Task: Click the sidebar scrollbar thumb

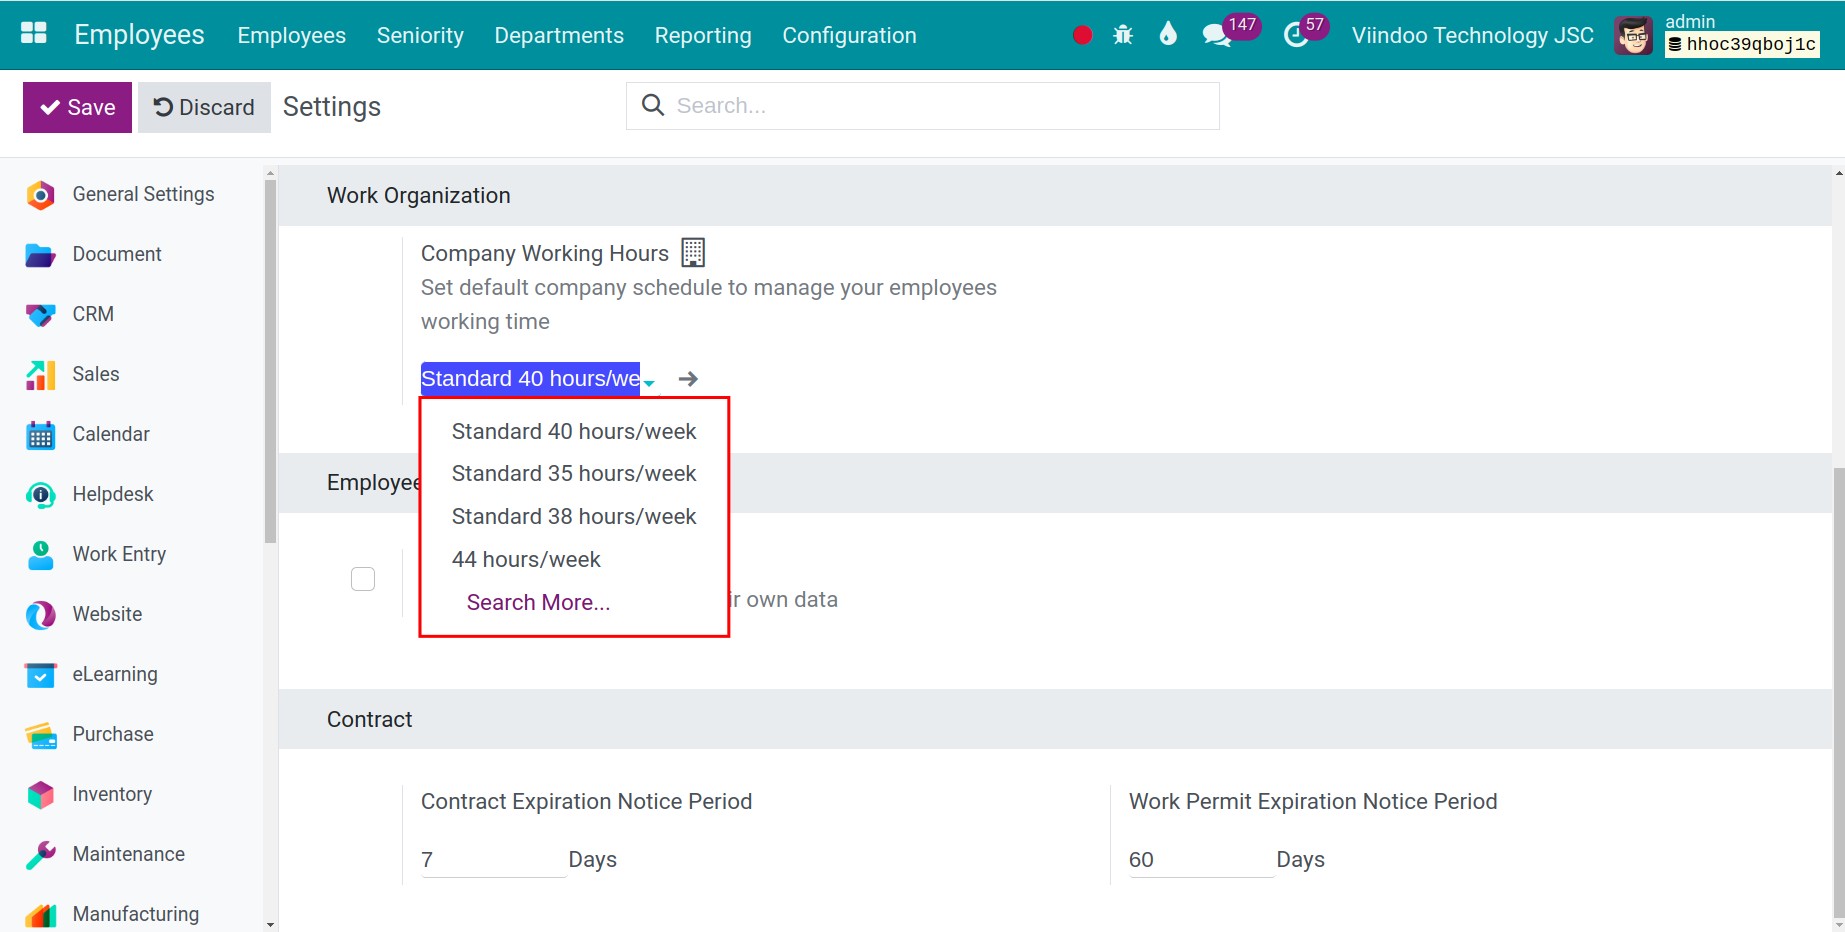Action: pos(270,360)
